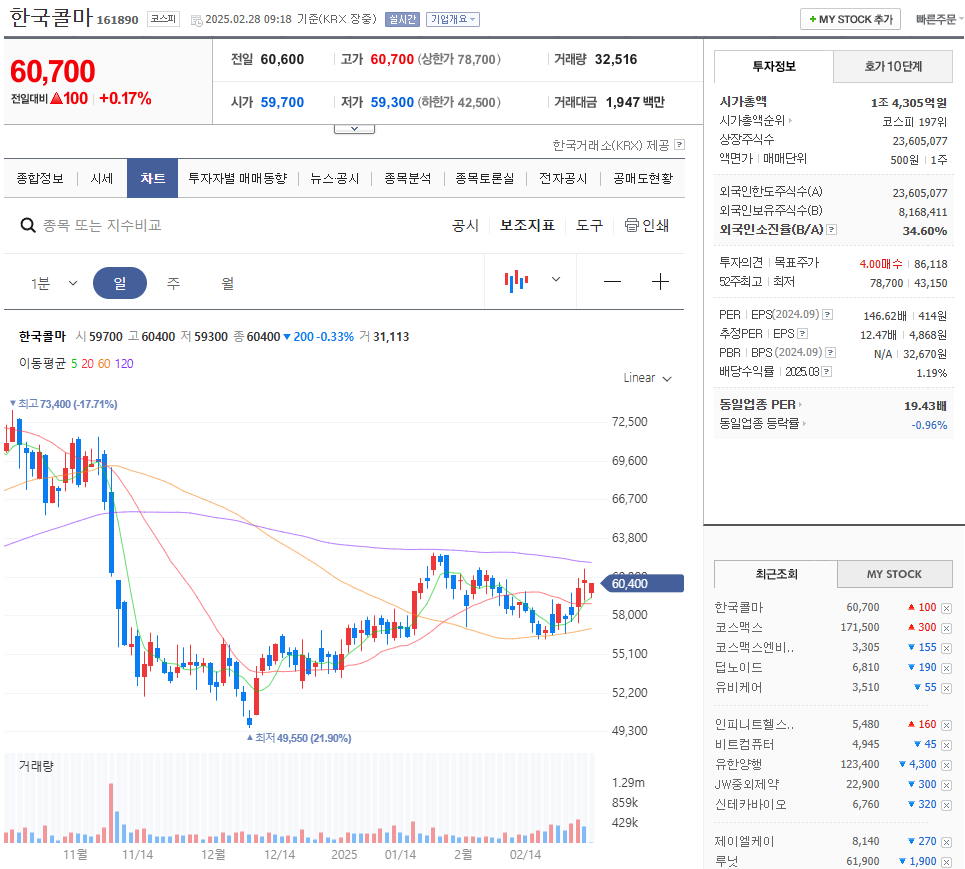Click the plus icon to zoom in chart
This screenshot has height=869, width=965.
point(660,281)
